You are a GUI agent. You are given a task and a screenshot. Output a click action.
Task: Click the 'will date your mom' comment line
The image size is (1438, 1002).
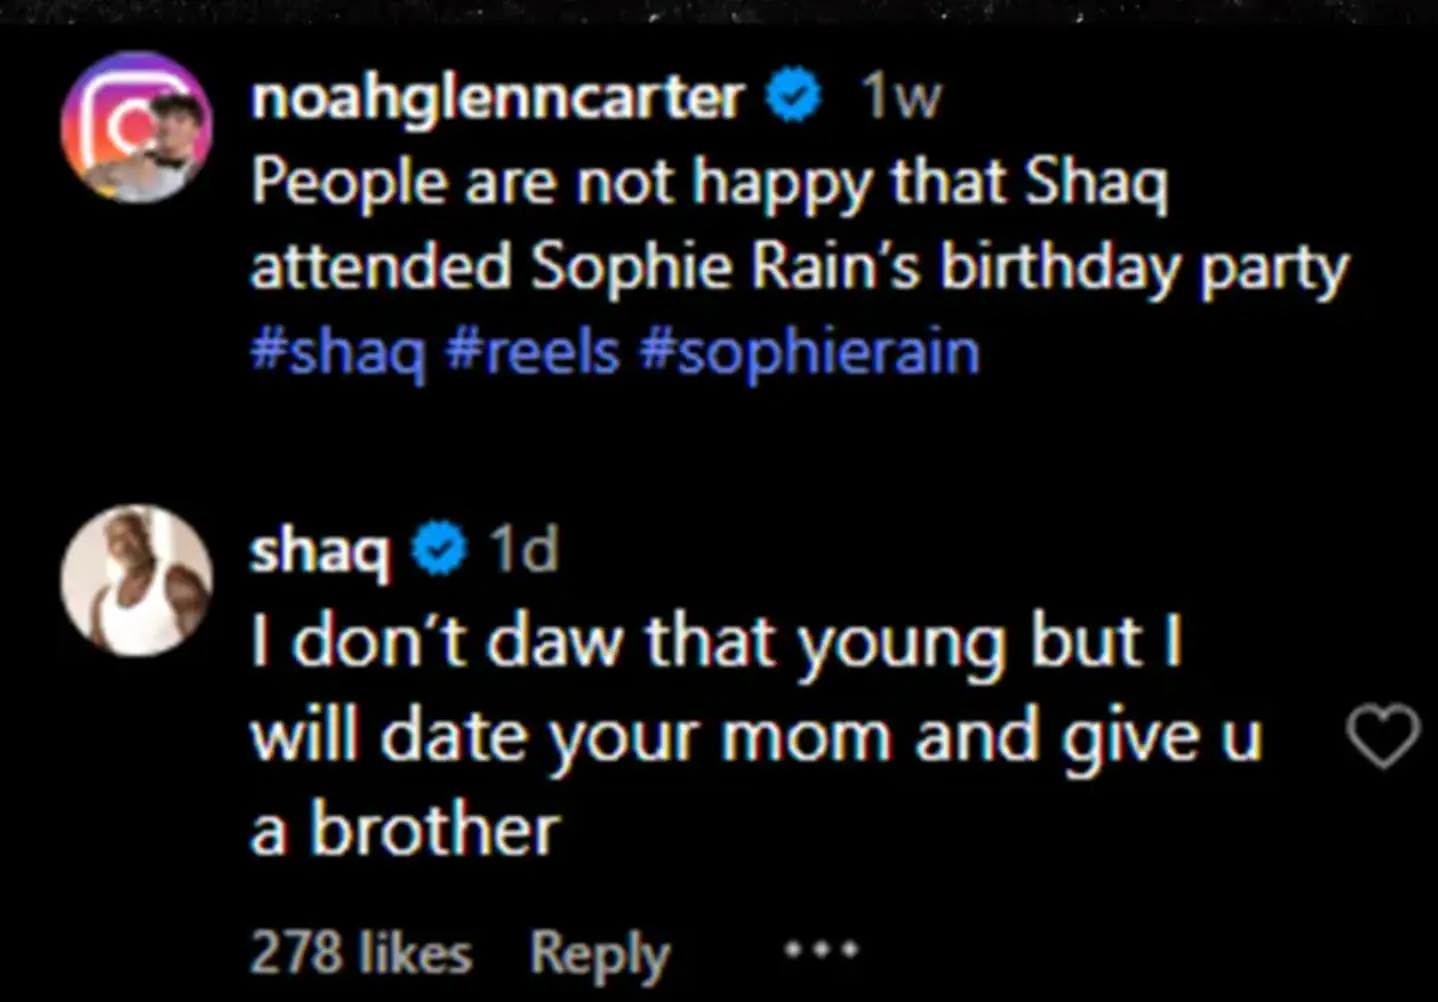[x=755, y=737]
